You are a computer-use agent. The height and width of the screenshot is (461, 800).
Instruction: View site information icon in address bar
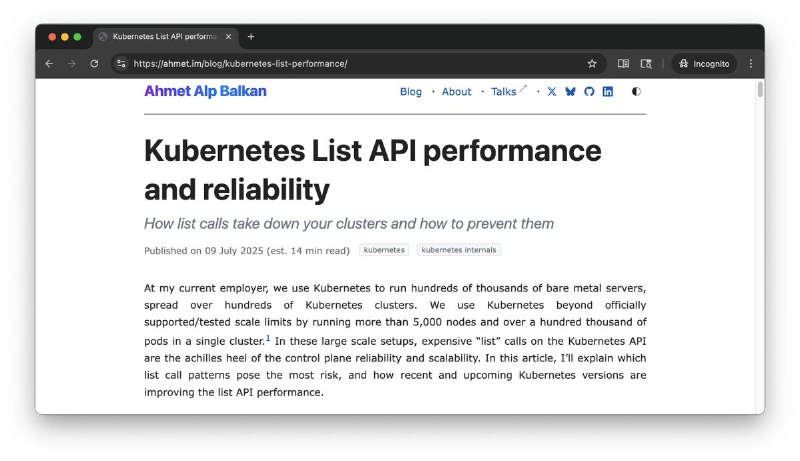[x=121, y=63]
